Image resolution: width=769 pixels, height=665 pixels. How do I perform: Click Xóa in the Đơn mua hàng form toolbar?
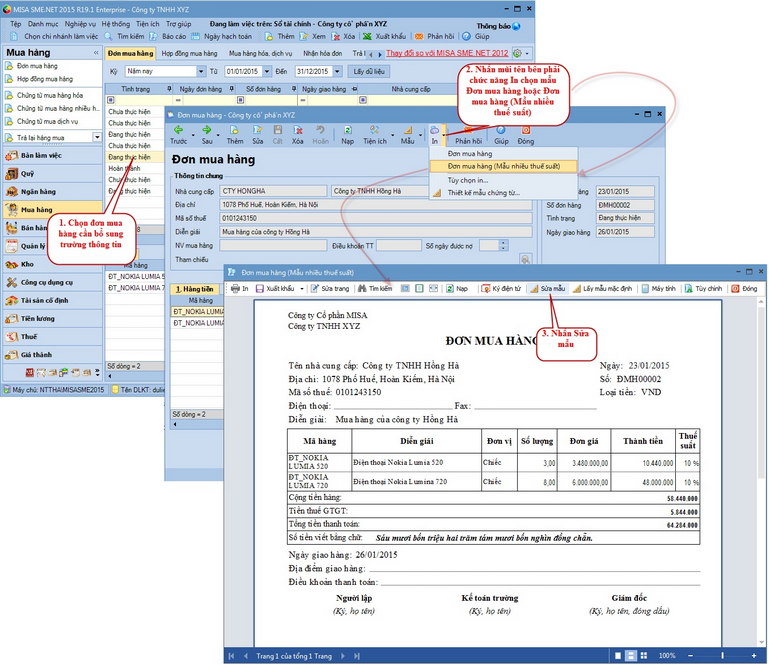tap(298, 134)
